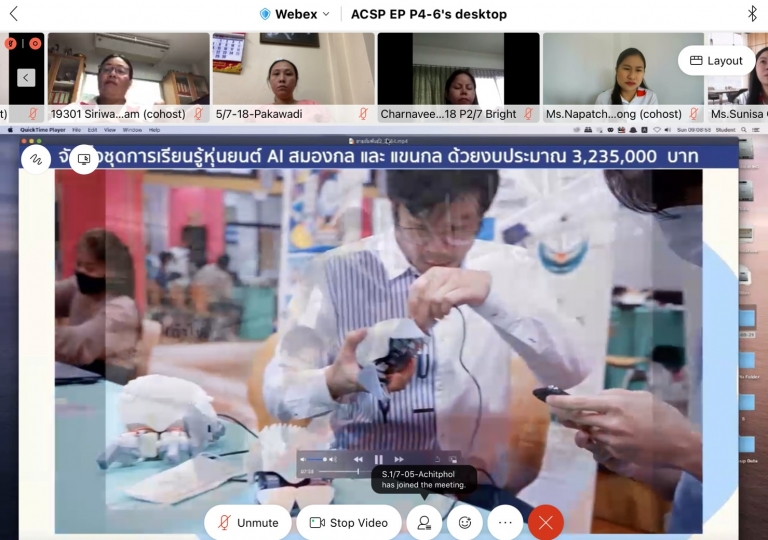Click the Spotlight search icon in menu bar
The width and height of the screenshot is (768, 540).
coord(744,130)
